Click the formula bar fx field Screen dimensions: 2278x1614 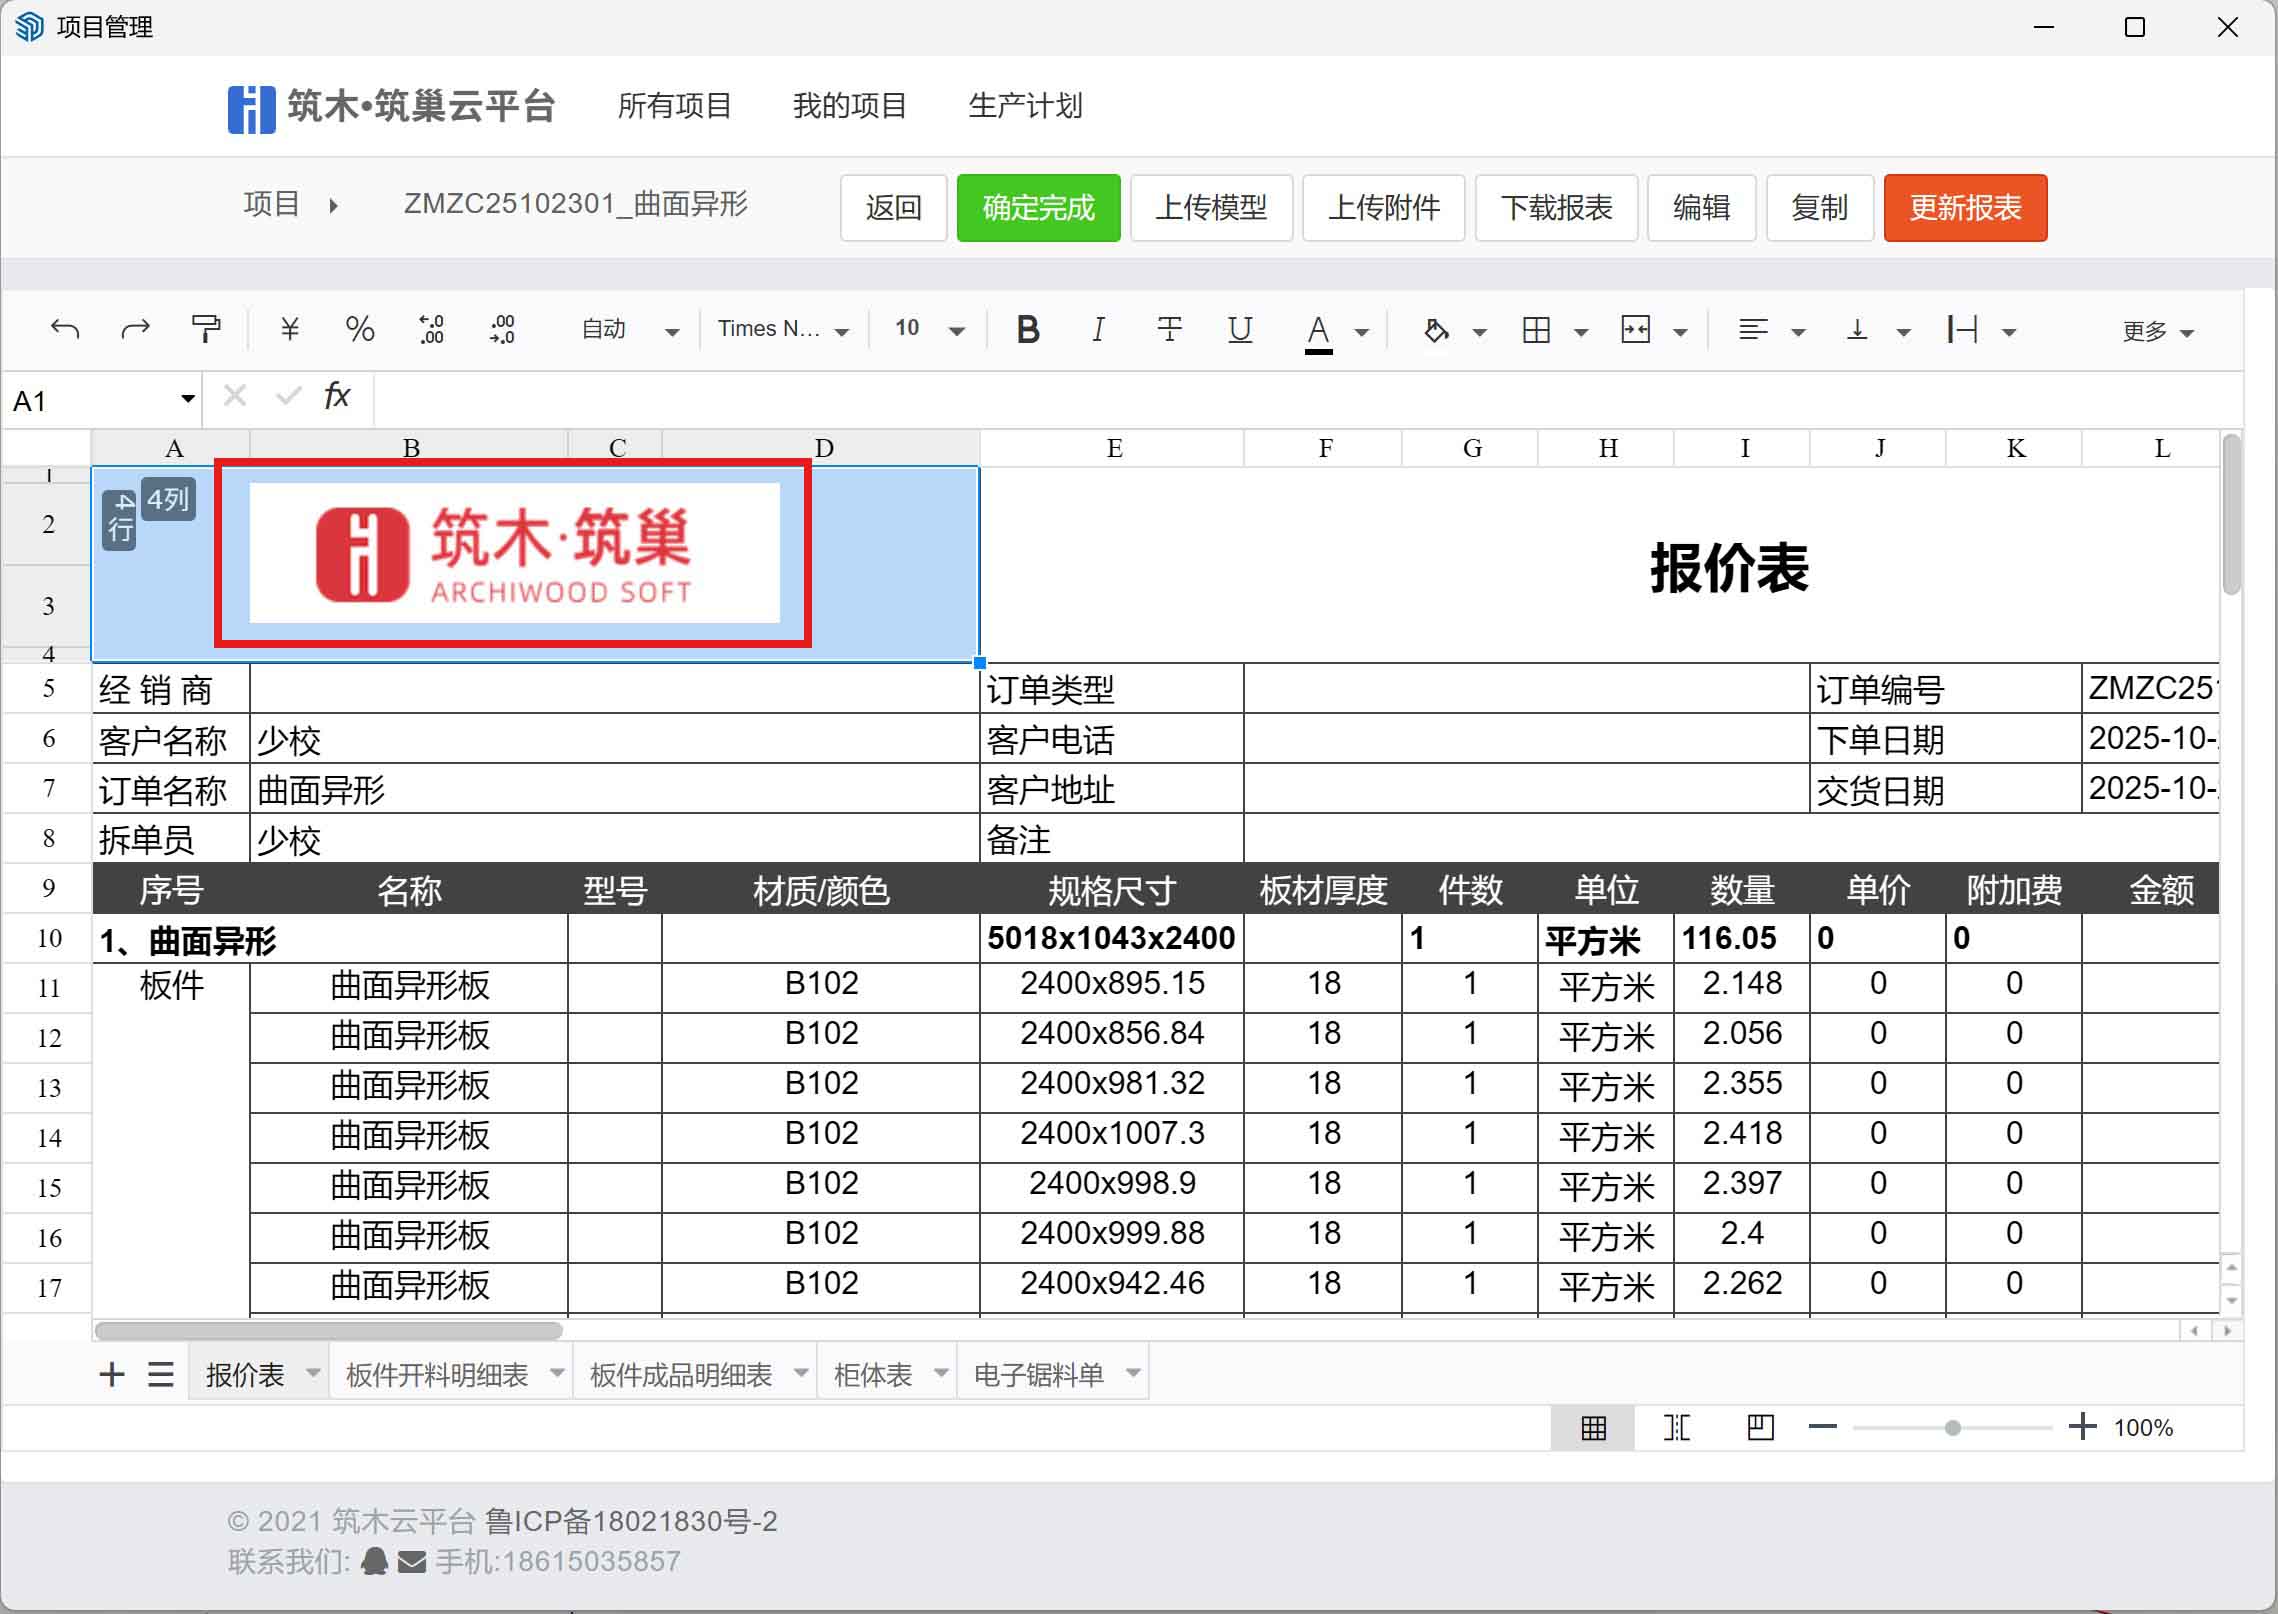[336, 396]
